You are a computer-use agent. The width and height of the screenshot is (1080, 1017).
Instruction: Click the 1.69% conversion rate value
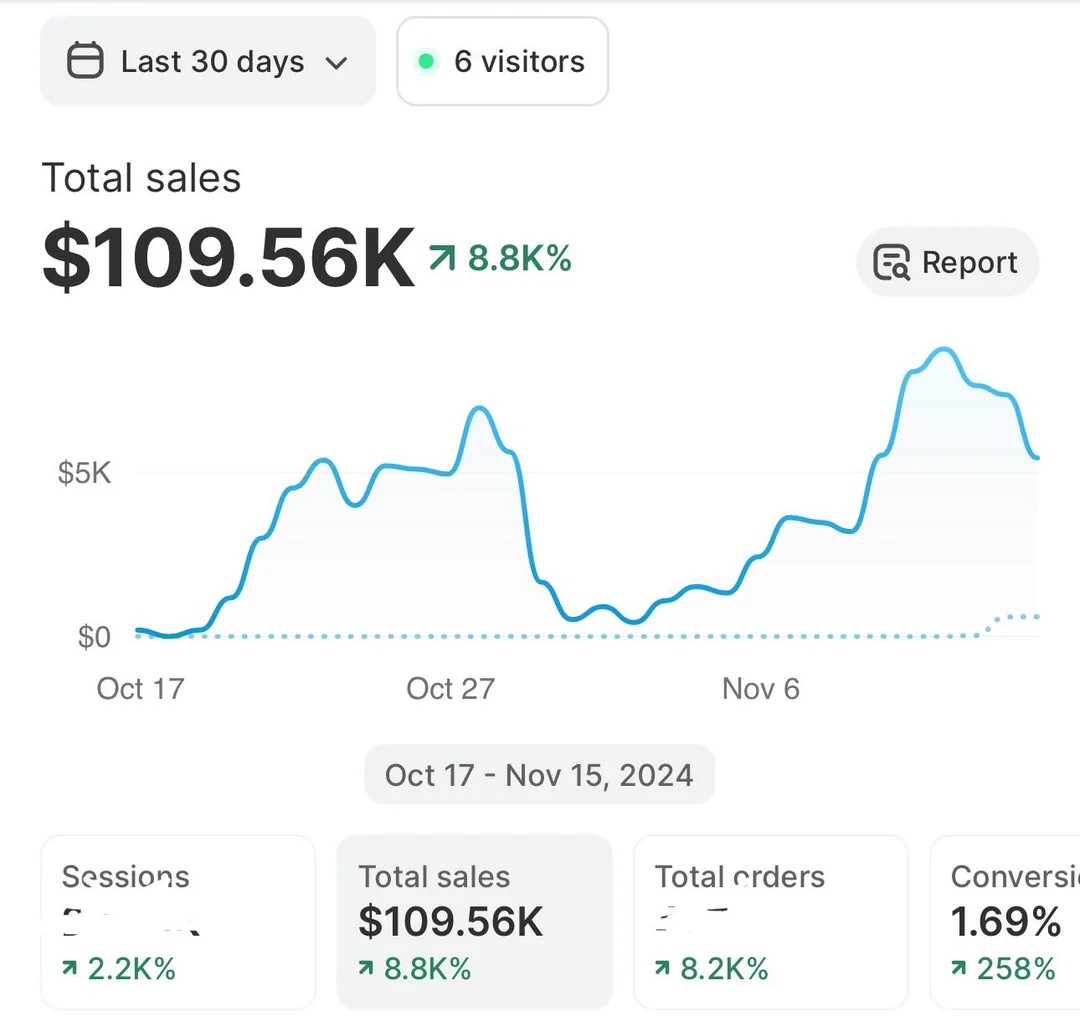[1006, 921]
